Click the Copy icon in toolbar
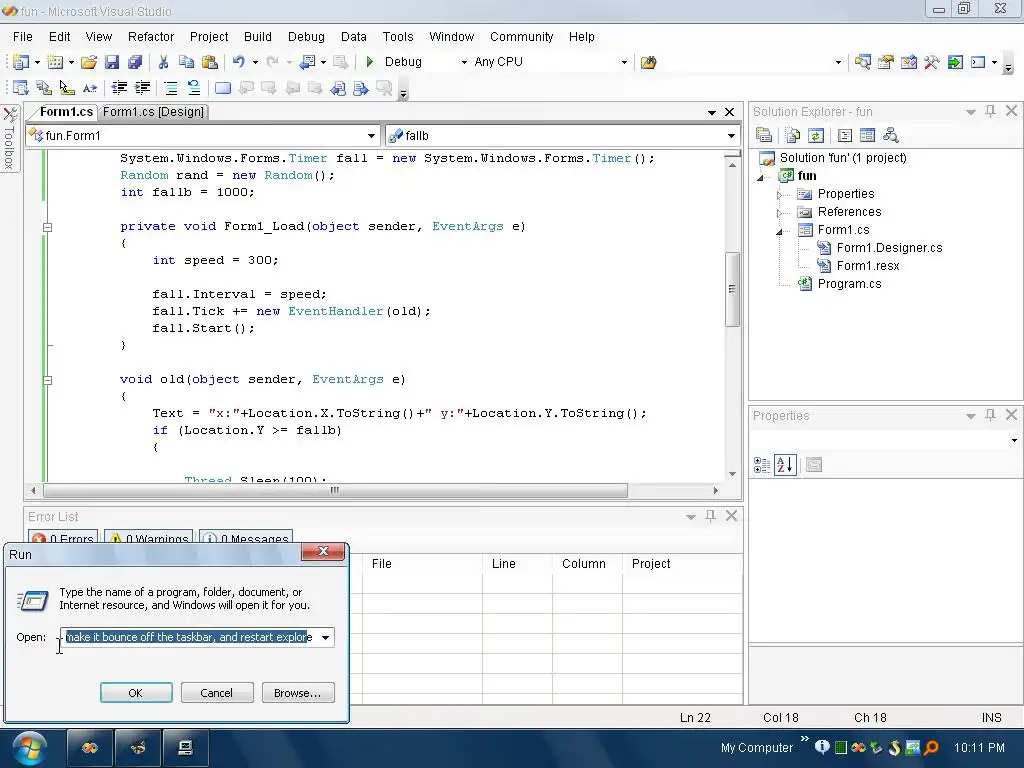Screen dimensions: 1024x768 tap(186, 62)
